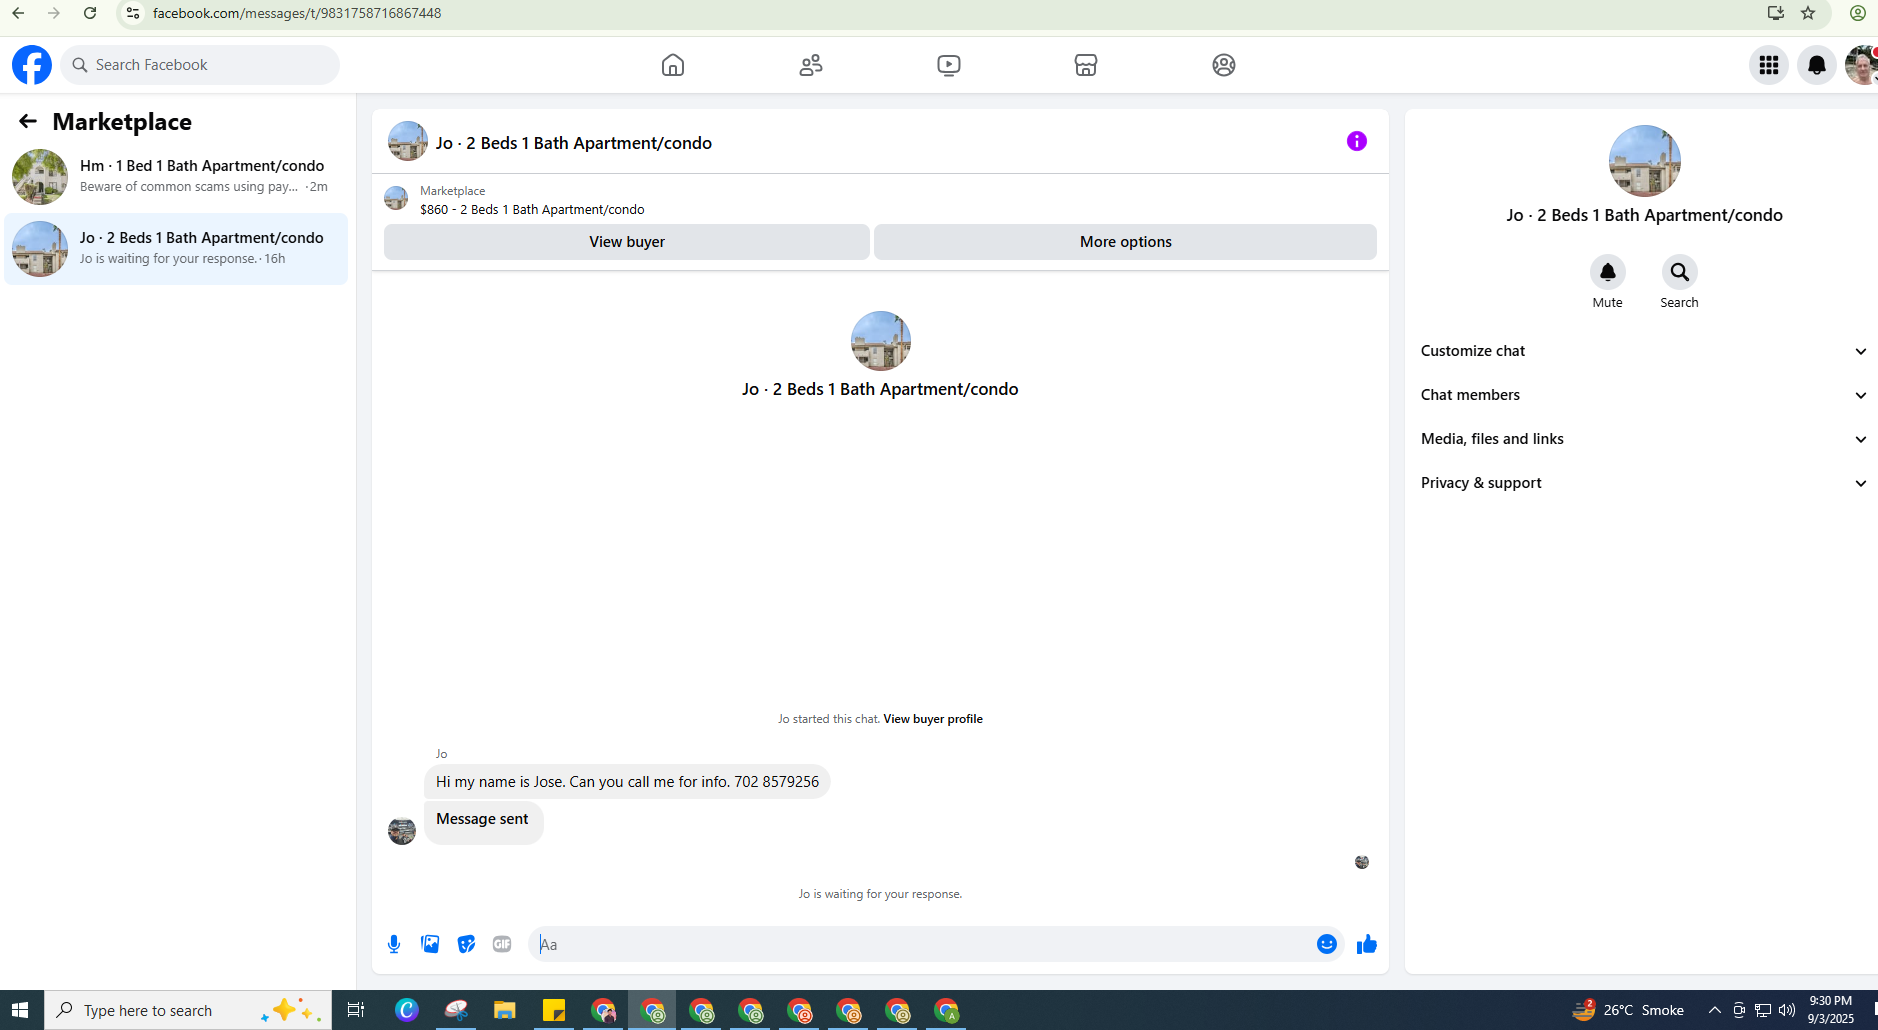Open the Notifications bell icon
Viewport: 1878px width, 1030px height.
(x=1817, y=65)
